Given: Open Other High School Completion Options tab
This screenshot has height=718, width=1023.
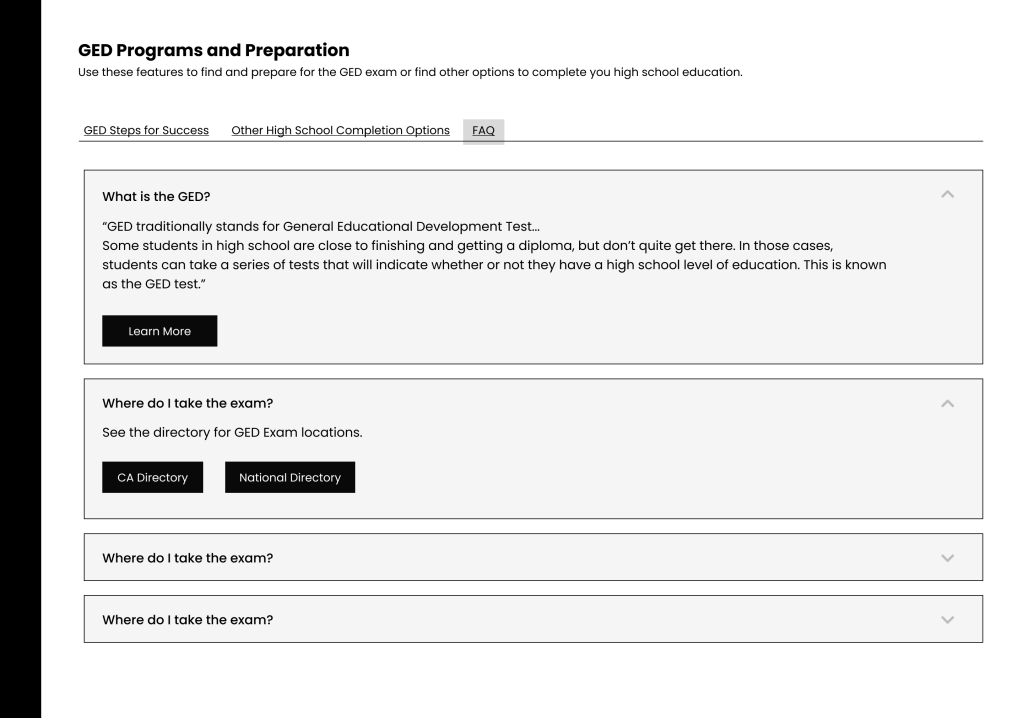Looking at the screenshot, I should tap(340, 130).
